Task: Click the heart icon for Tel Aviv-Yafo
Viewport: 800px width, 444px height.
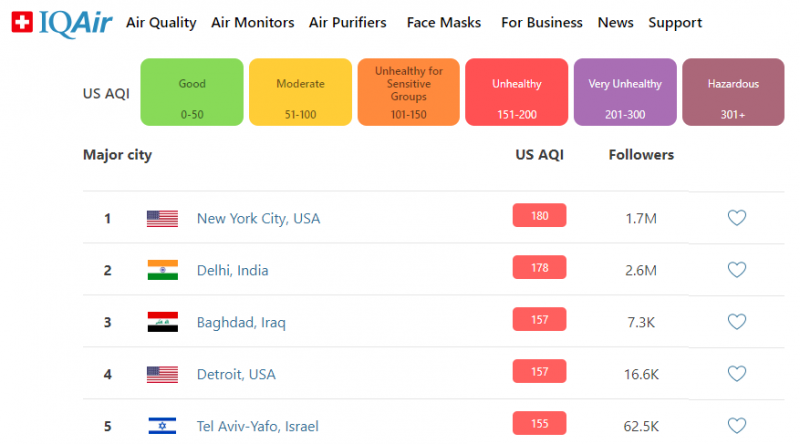Action: click(x=737, y=426)
